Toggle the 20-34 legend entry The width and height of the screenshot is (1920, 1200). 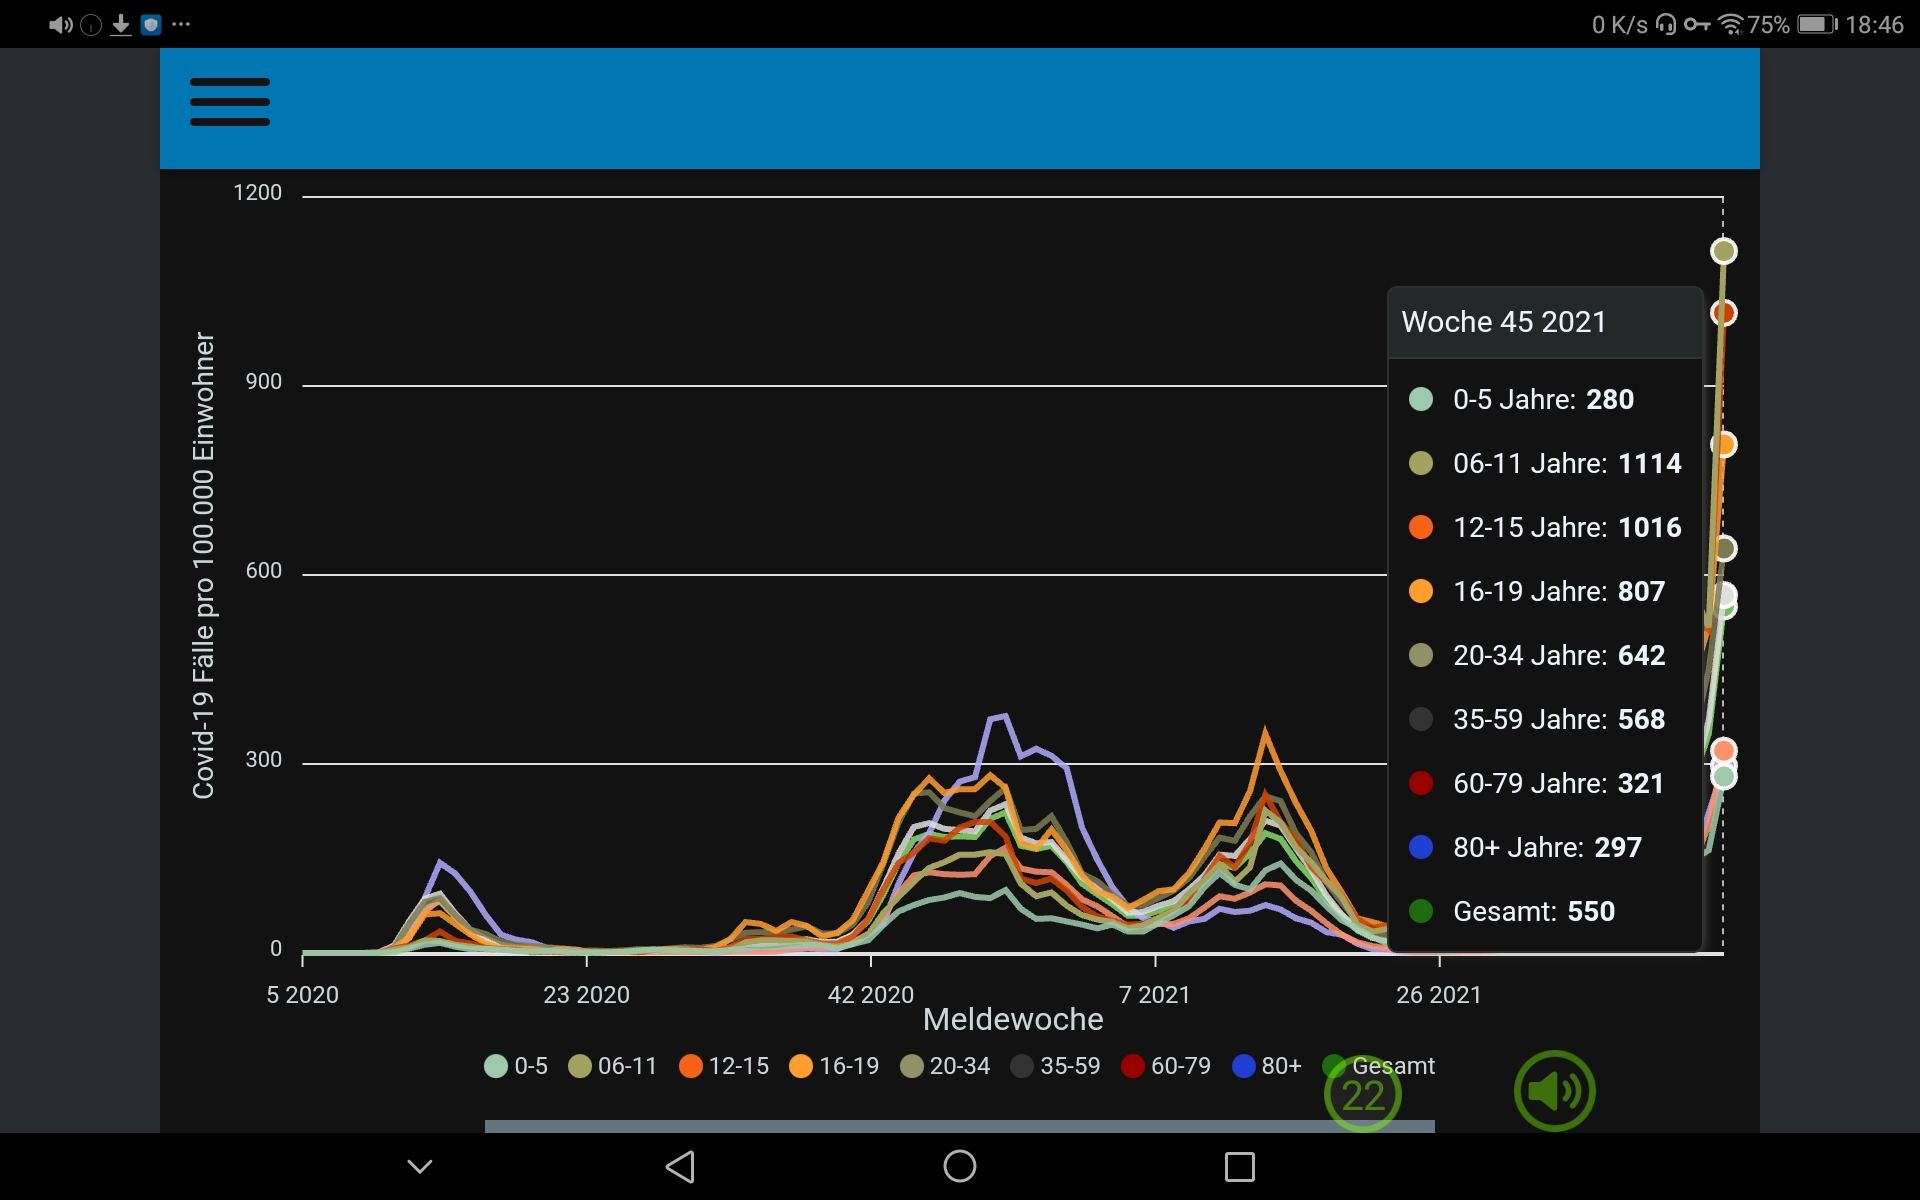[x=945, y=1066]
